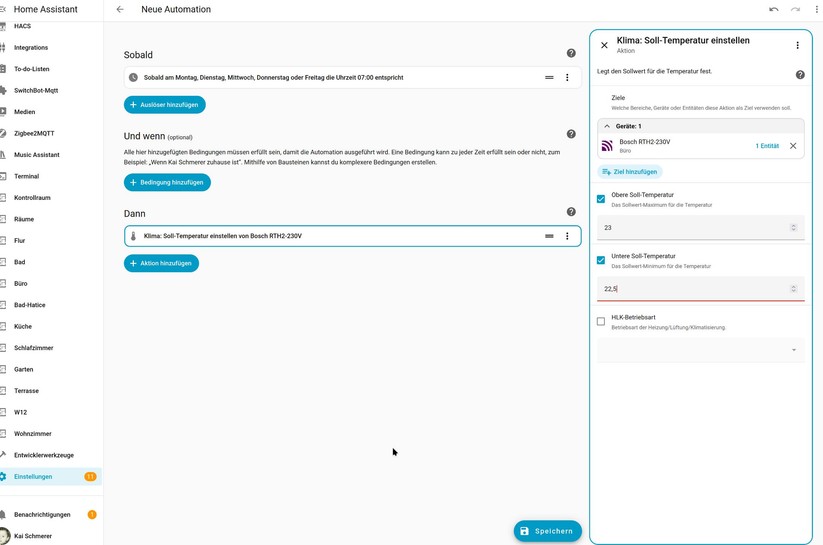Click stepper of Untere Soll-Temperatur field
The image size is (823, 545).
tap(794, 289)
